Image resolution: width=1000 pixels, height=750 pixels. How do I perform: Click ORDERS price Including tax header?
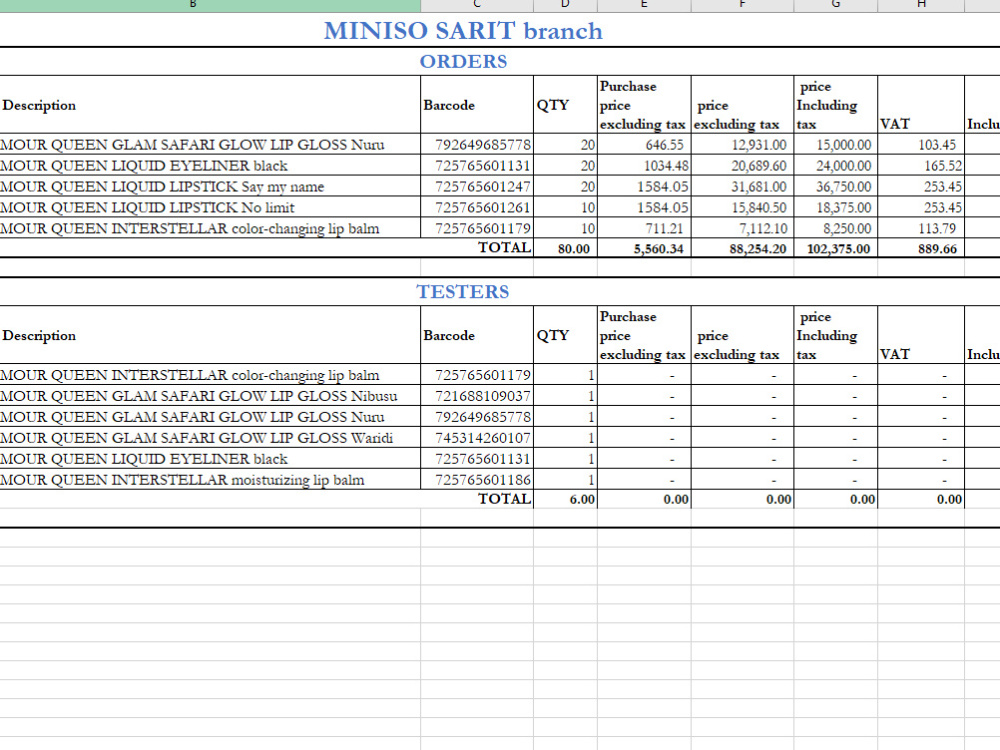click(x=835, y=105)
